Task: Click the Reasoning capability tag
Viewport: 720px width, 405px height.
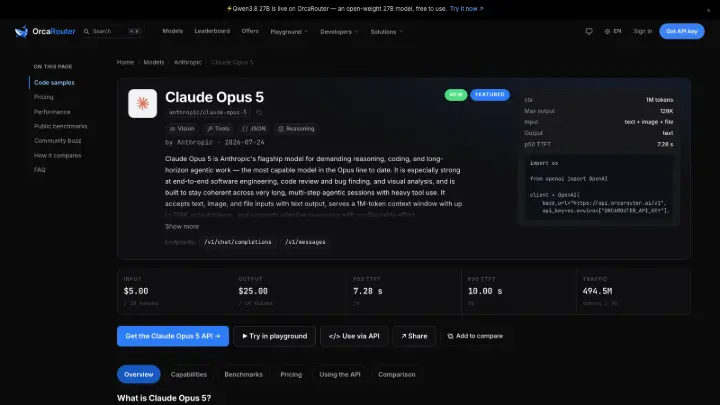Action: tap(296, 129)
